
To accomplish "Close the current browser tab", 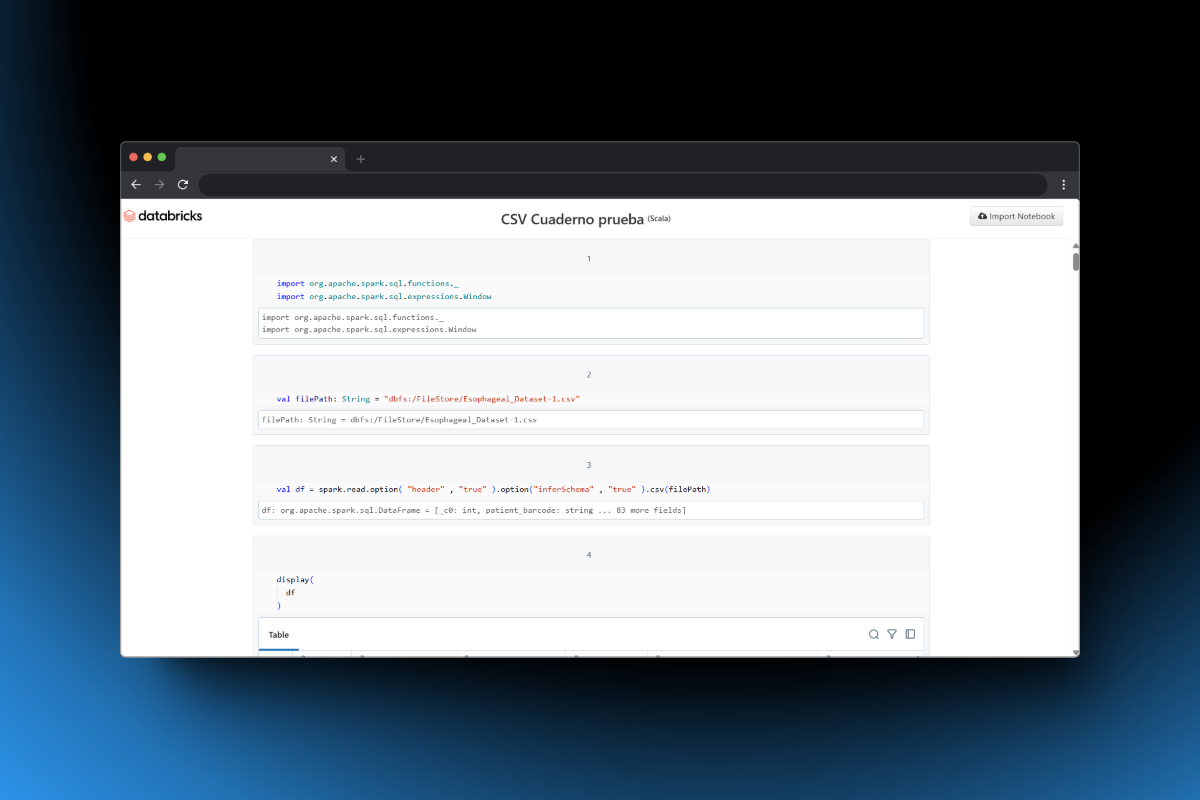I will pyautogui.click(x=334, y=159).
